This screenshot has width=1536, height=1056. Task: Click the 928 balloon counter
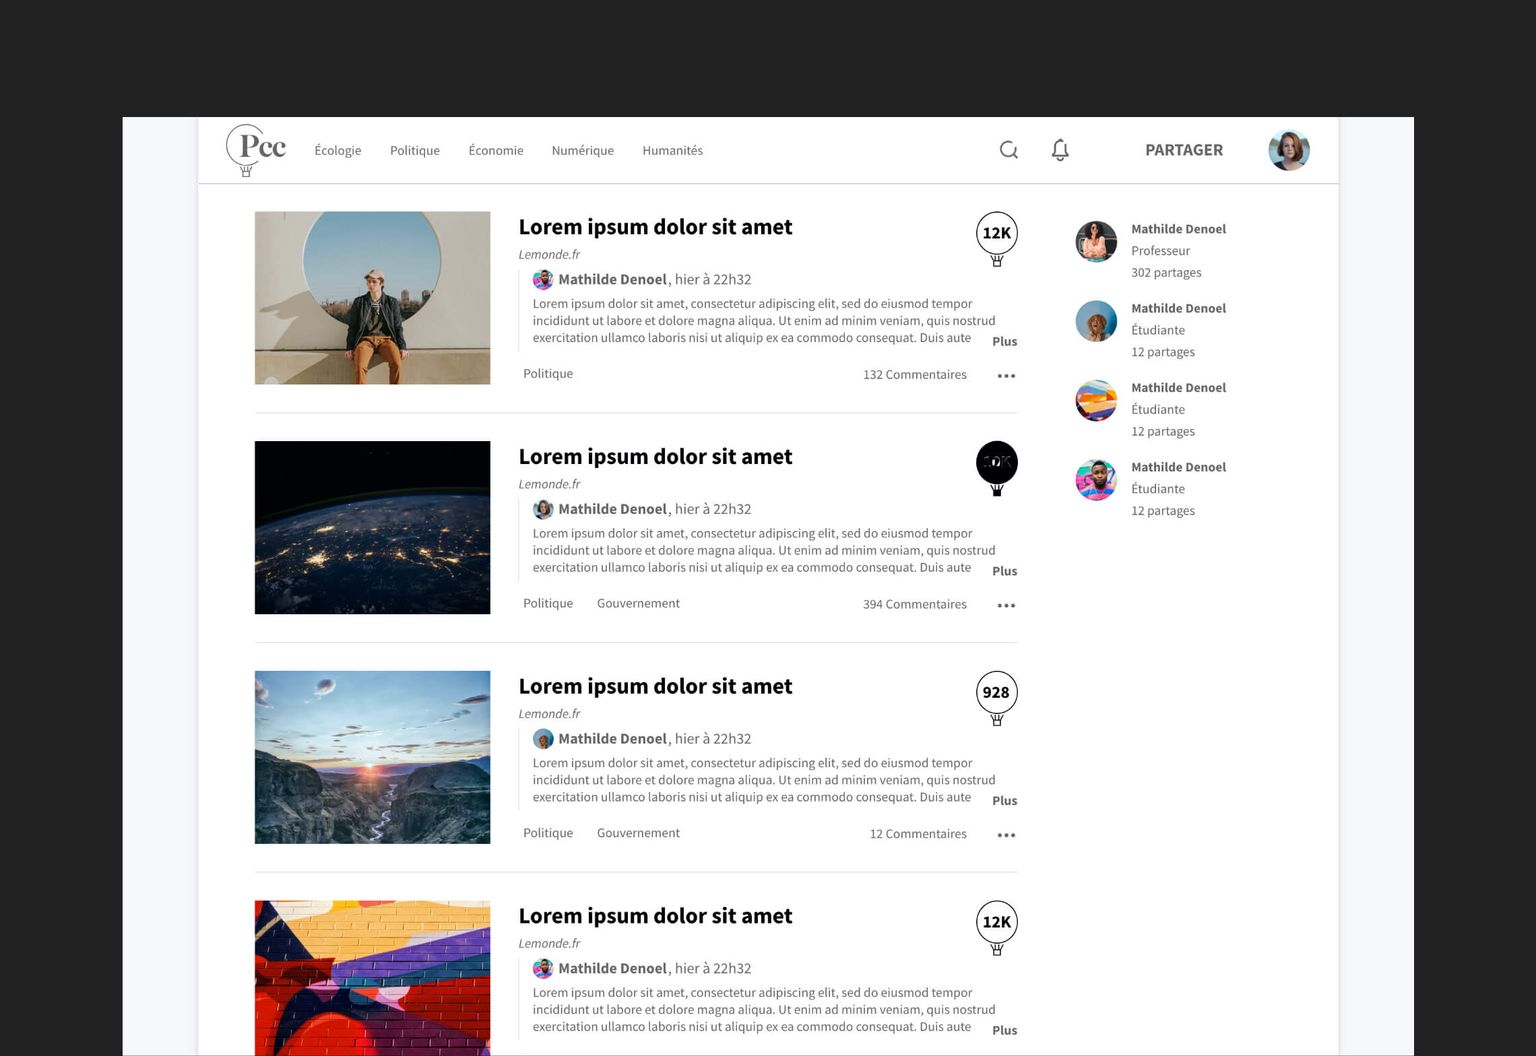(x=997, y=698)
